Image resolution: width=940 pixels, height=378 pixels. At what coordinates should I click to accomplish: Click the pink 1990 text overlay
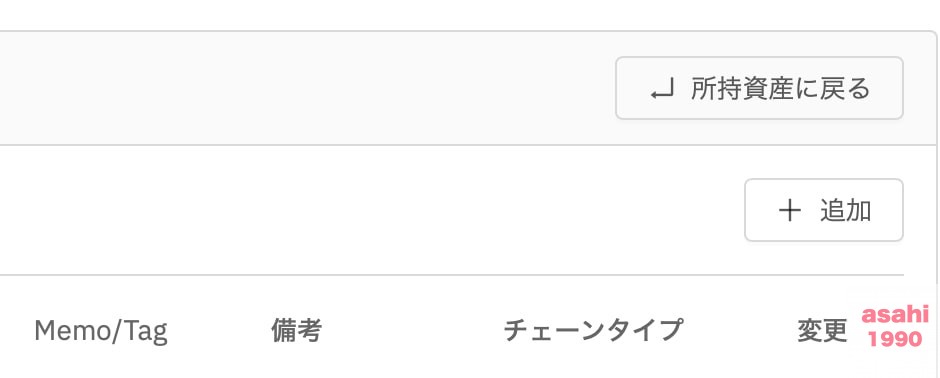coord(895,339)
